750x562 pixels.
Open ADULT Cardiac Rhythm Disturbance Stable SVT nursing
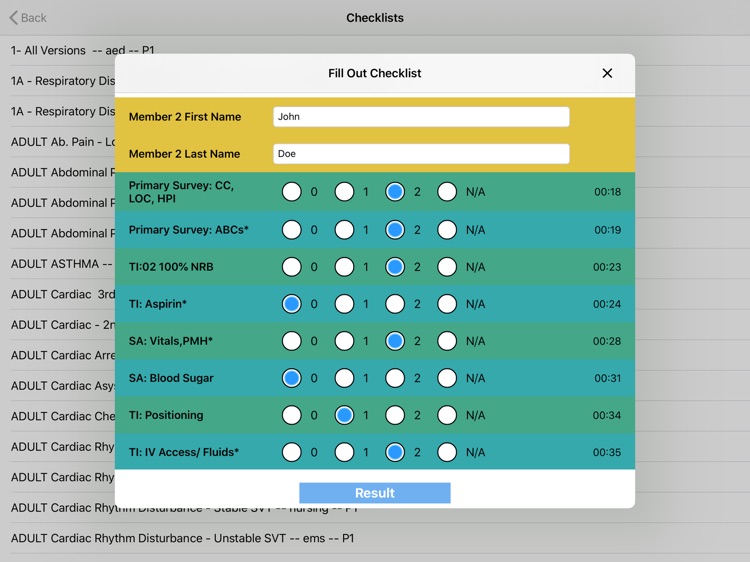pyautogui.click(x=184, y=510)
